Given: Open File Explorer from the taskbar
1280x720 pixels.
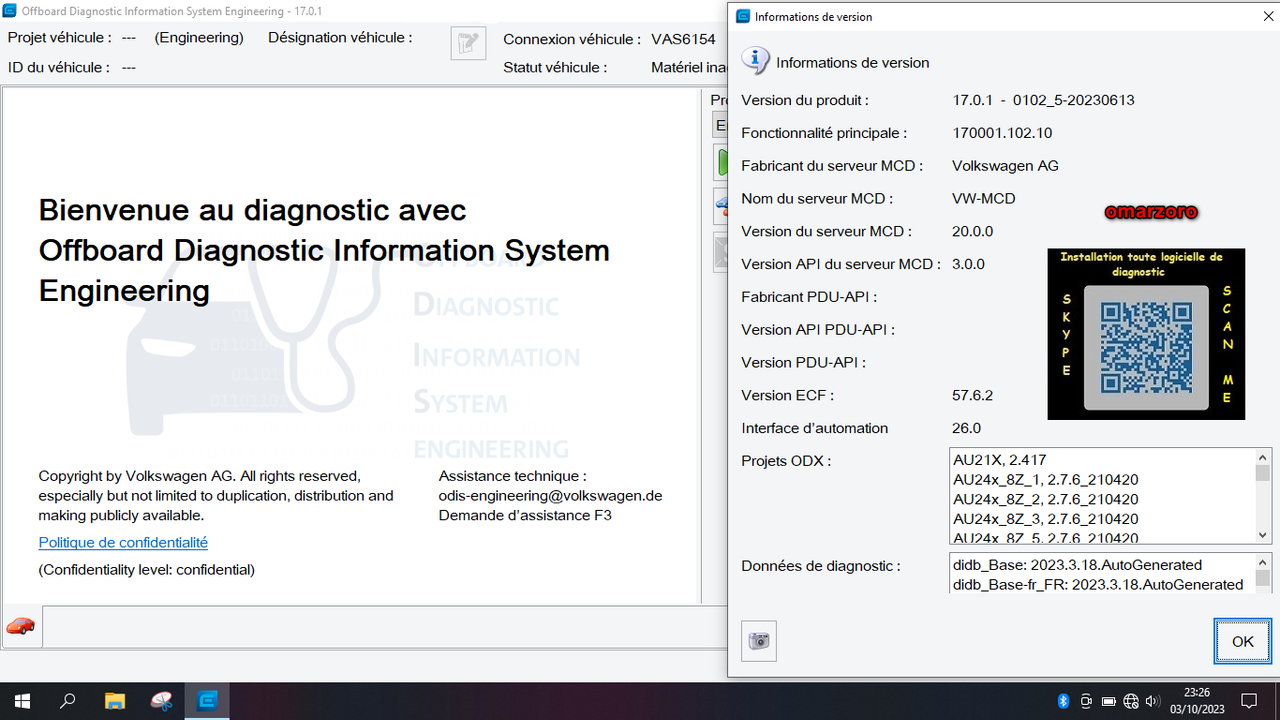Looking at the screenshot, I should point(115,701).
